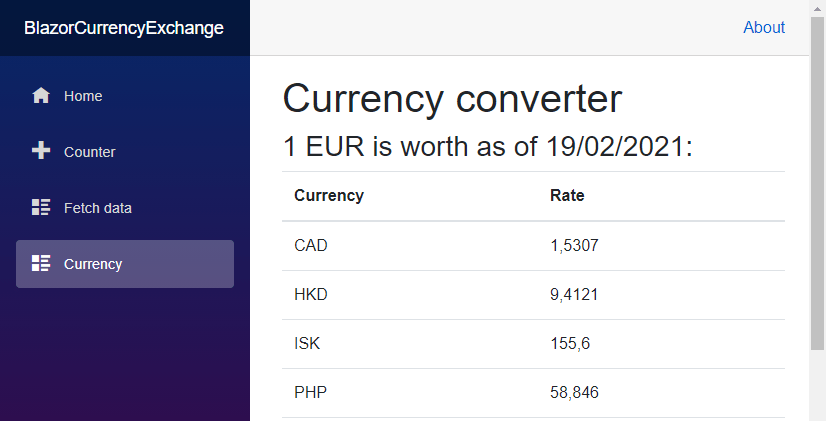Select the Fetch data text label
826x421 pixels.
point(98,208)
